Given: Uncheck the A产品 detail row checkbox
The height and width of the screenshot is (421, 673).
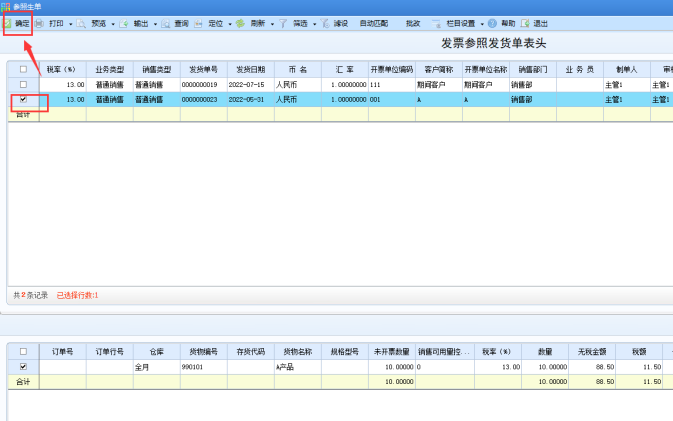Looking at the screenshot, I should pyautogui.click(x=24, y=366).
